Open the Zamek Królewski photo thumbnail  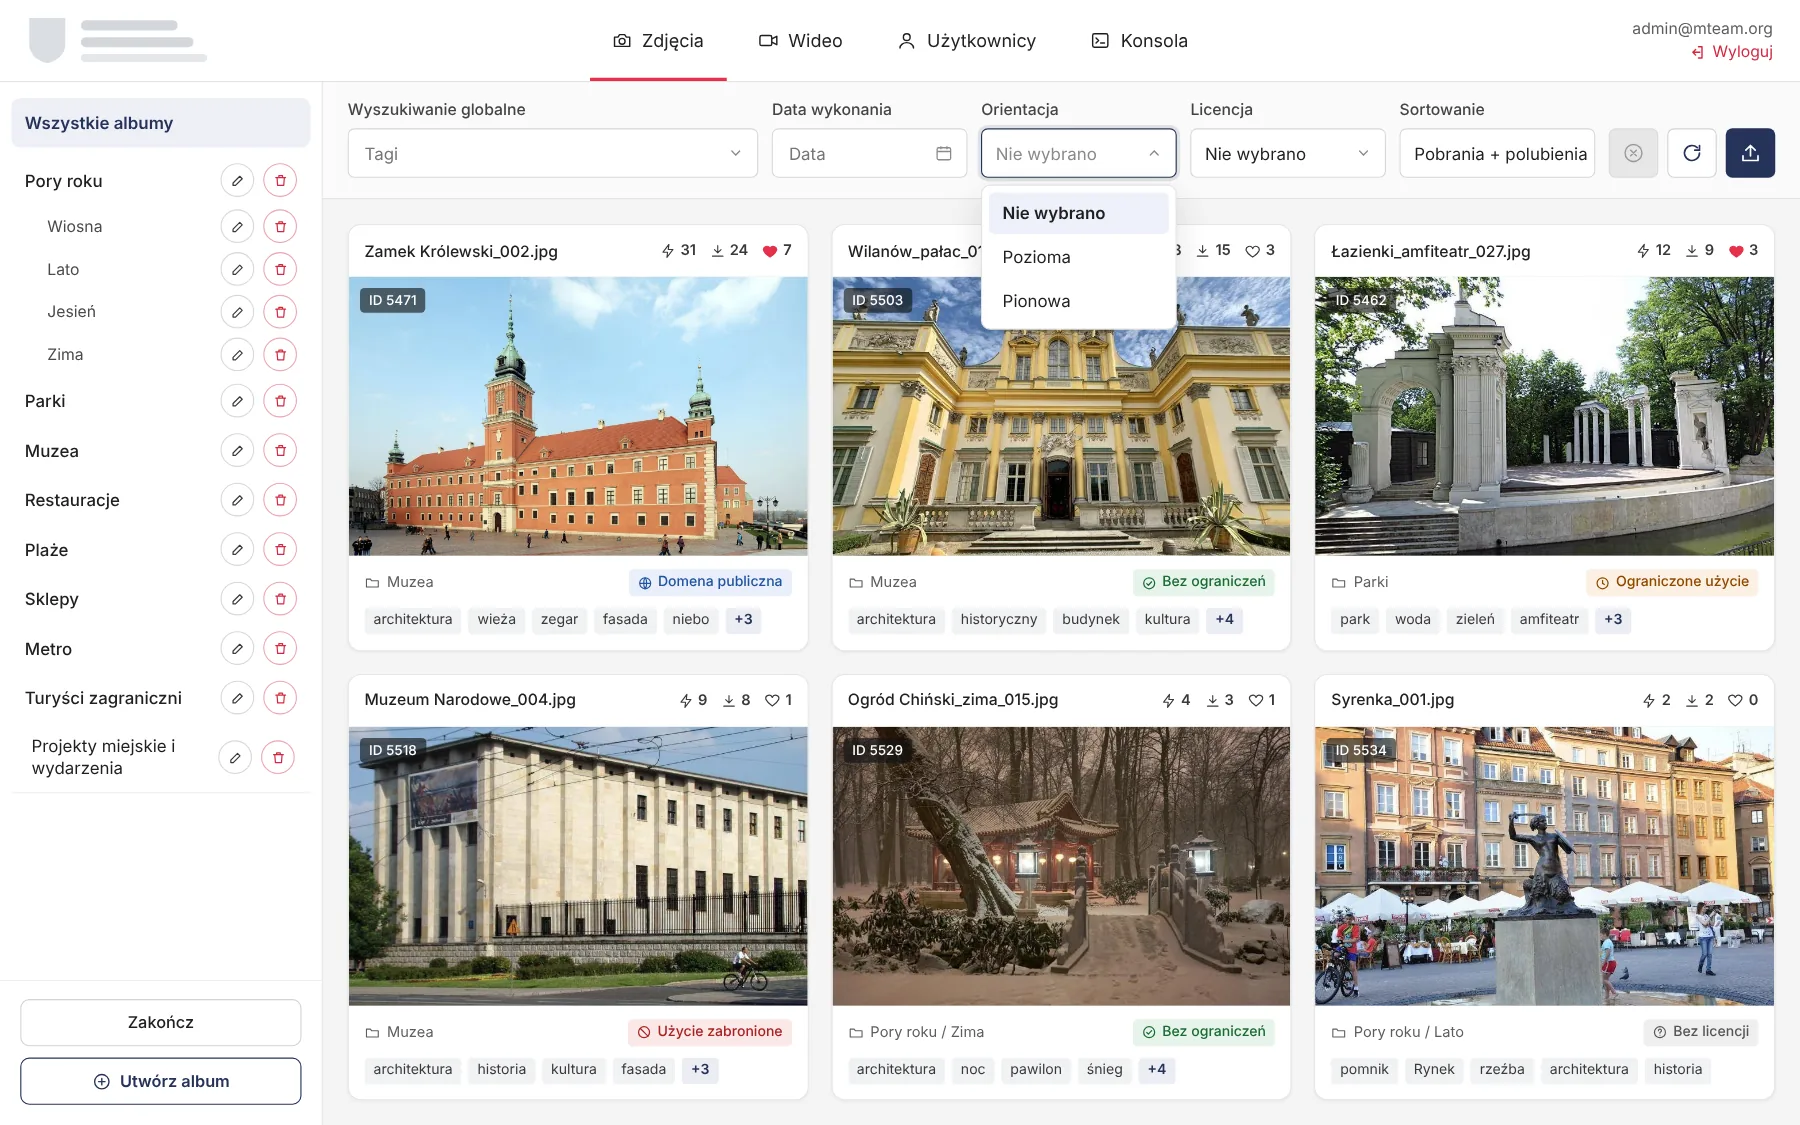pos(578,416)
